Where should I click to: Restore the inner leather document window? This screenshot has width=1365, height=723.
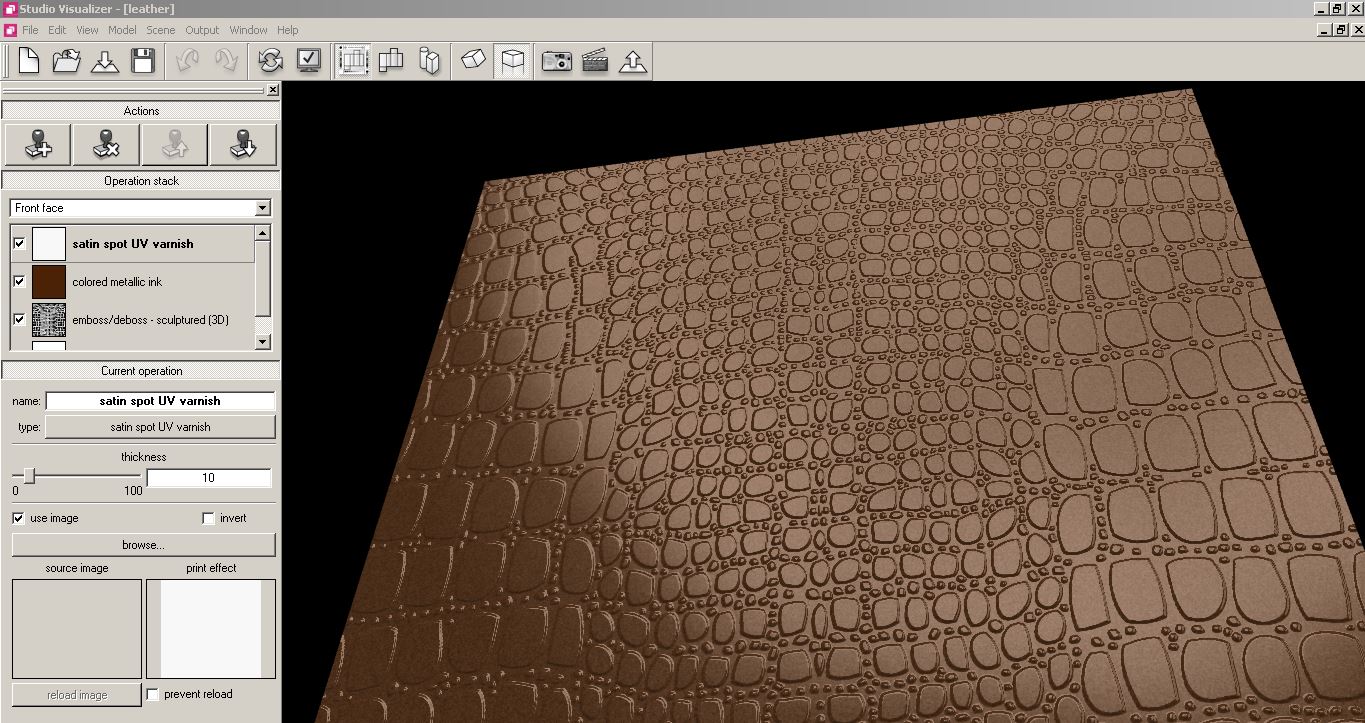click(1338, 30)
